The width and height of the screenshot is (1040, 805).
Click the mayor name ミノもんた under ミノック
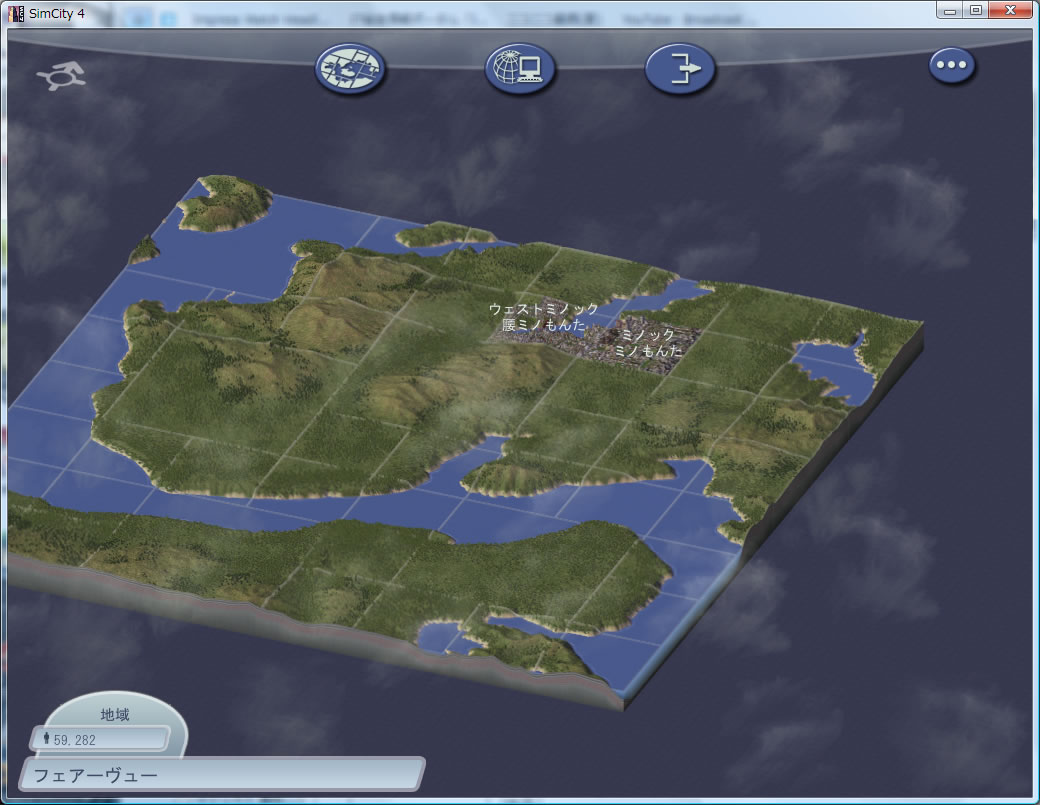point(647,351)
